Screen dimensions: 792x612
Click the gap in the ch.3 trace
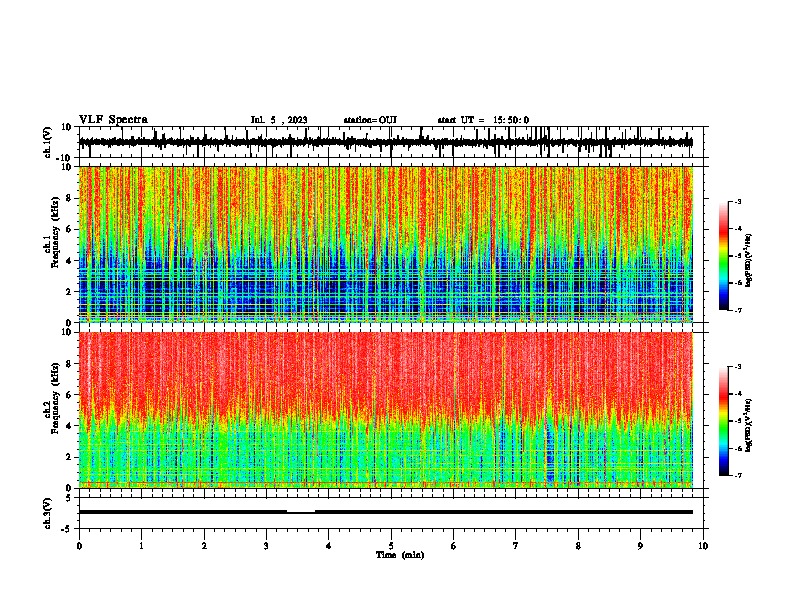click(301, 512)
